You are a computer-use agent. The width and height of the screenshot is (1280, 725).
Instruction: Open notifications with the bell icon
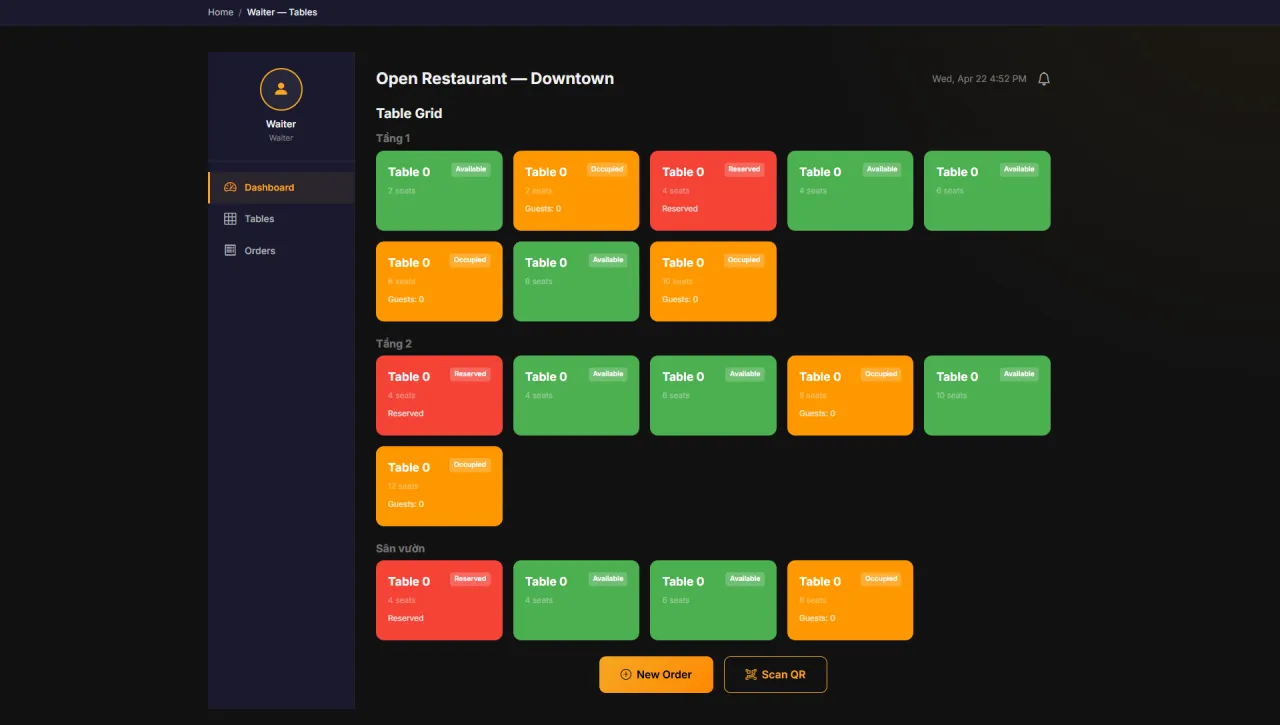point(1044,79)
